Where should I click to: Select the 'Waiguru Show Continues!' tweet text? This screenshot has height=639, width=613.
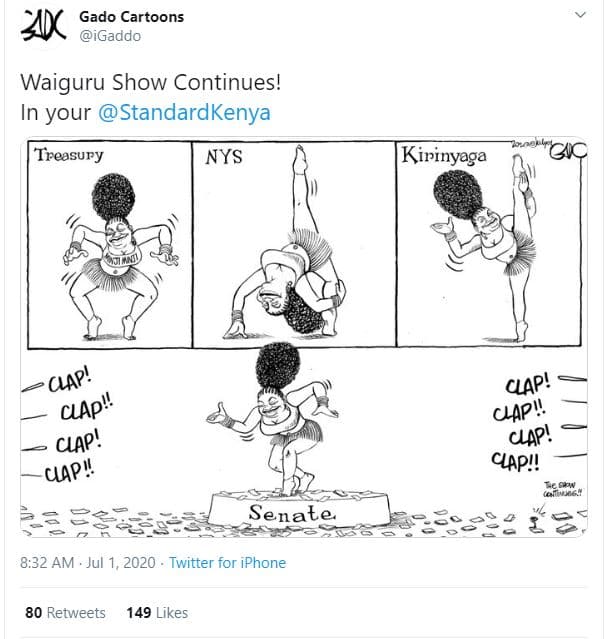(151, 82)
